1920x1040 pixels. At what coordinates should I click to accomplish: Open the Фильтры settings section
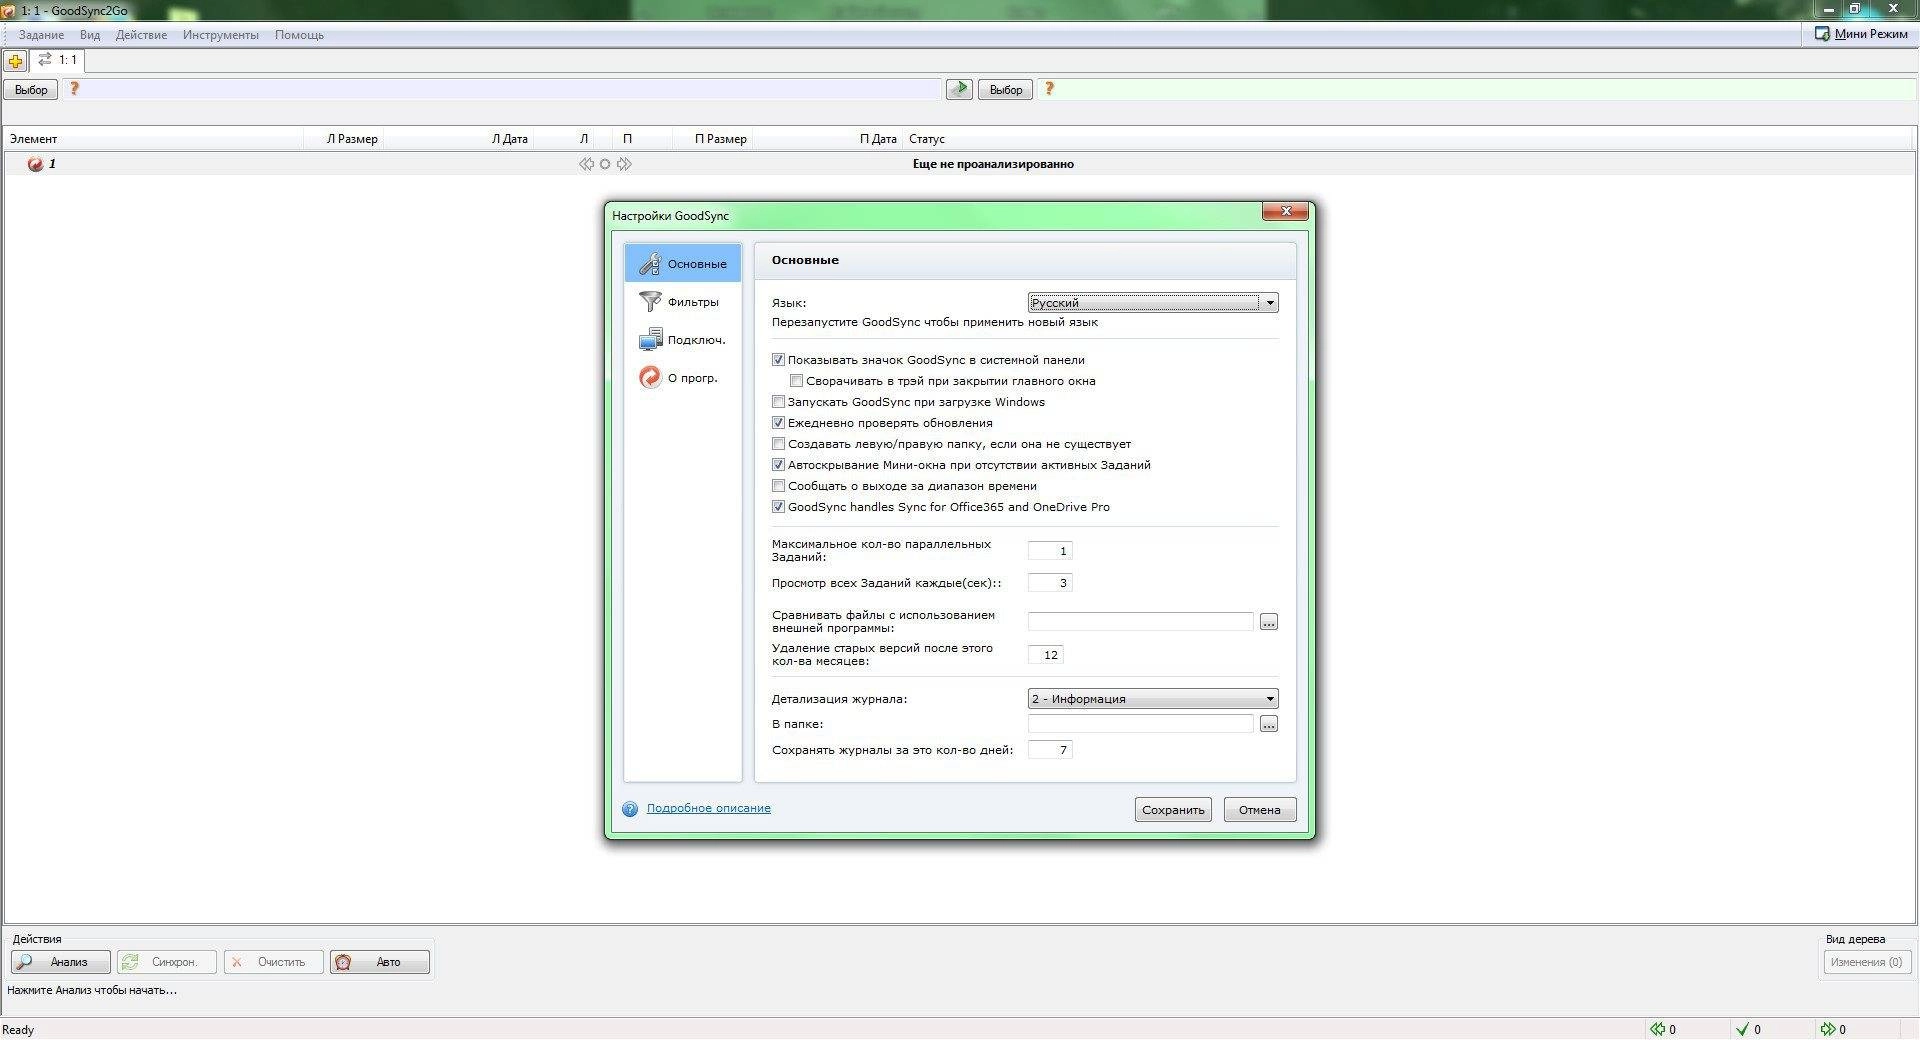click(x=683, y=302)
